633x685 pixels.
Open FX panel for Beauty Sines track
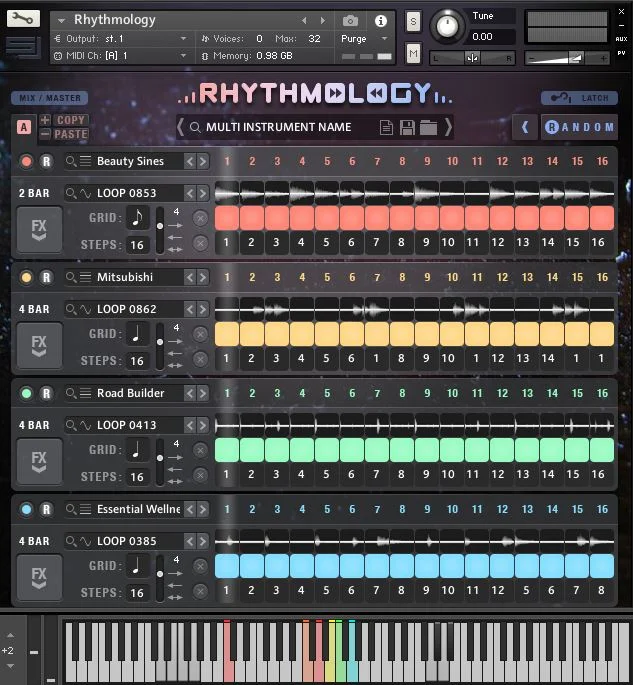pyautogui.click(x=39, y=230)
